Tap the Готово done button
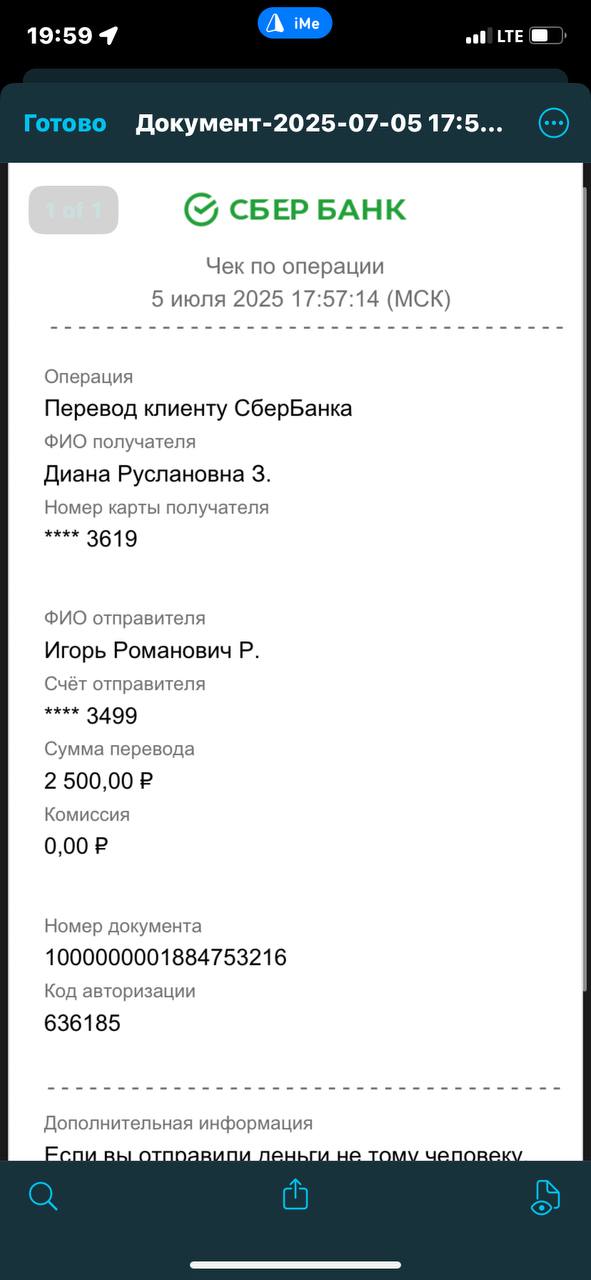Viewport: 591px width, 1280px height. (65, 124)
